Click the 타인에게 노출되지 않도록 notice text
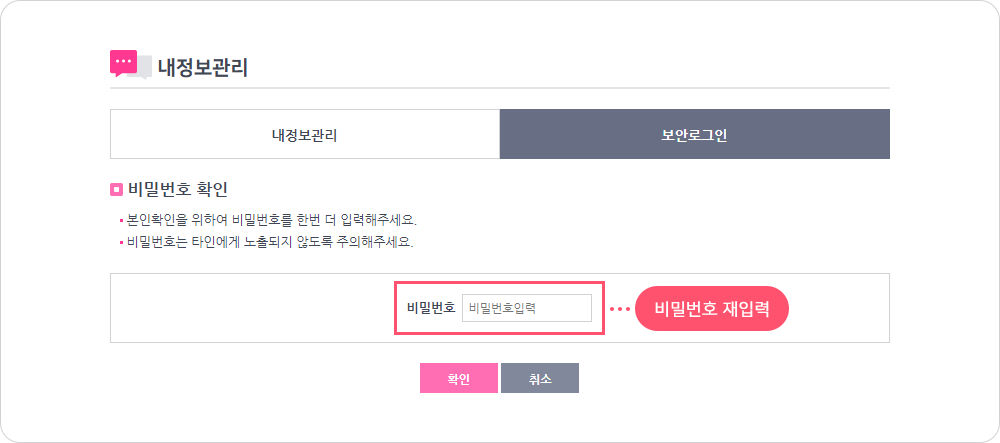 (x=270, y=243)
